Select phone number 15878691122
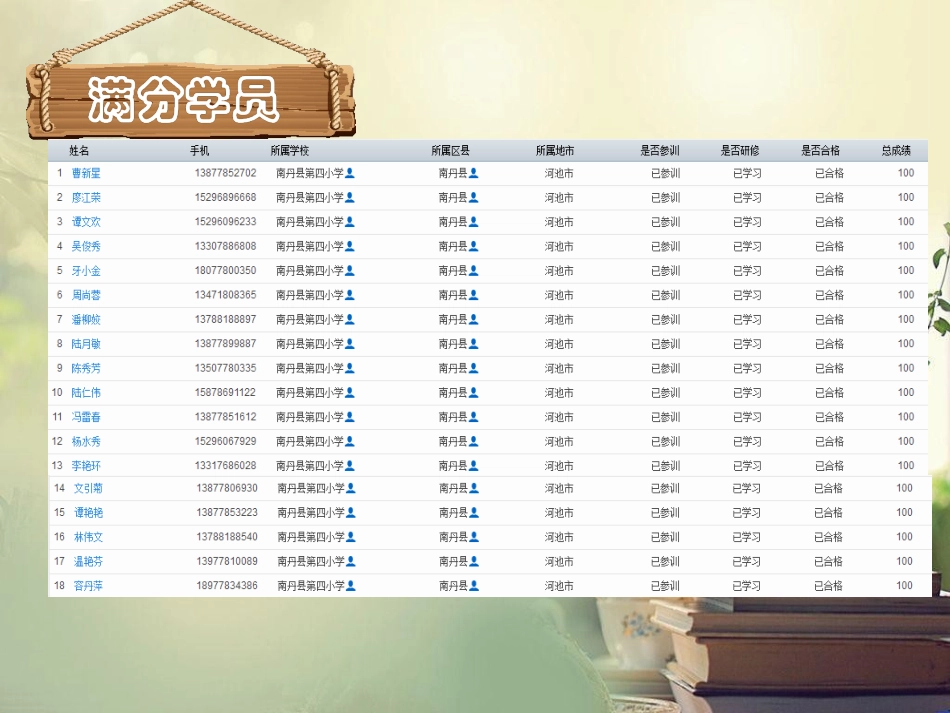Screen dimensions: 950x713 225,393
